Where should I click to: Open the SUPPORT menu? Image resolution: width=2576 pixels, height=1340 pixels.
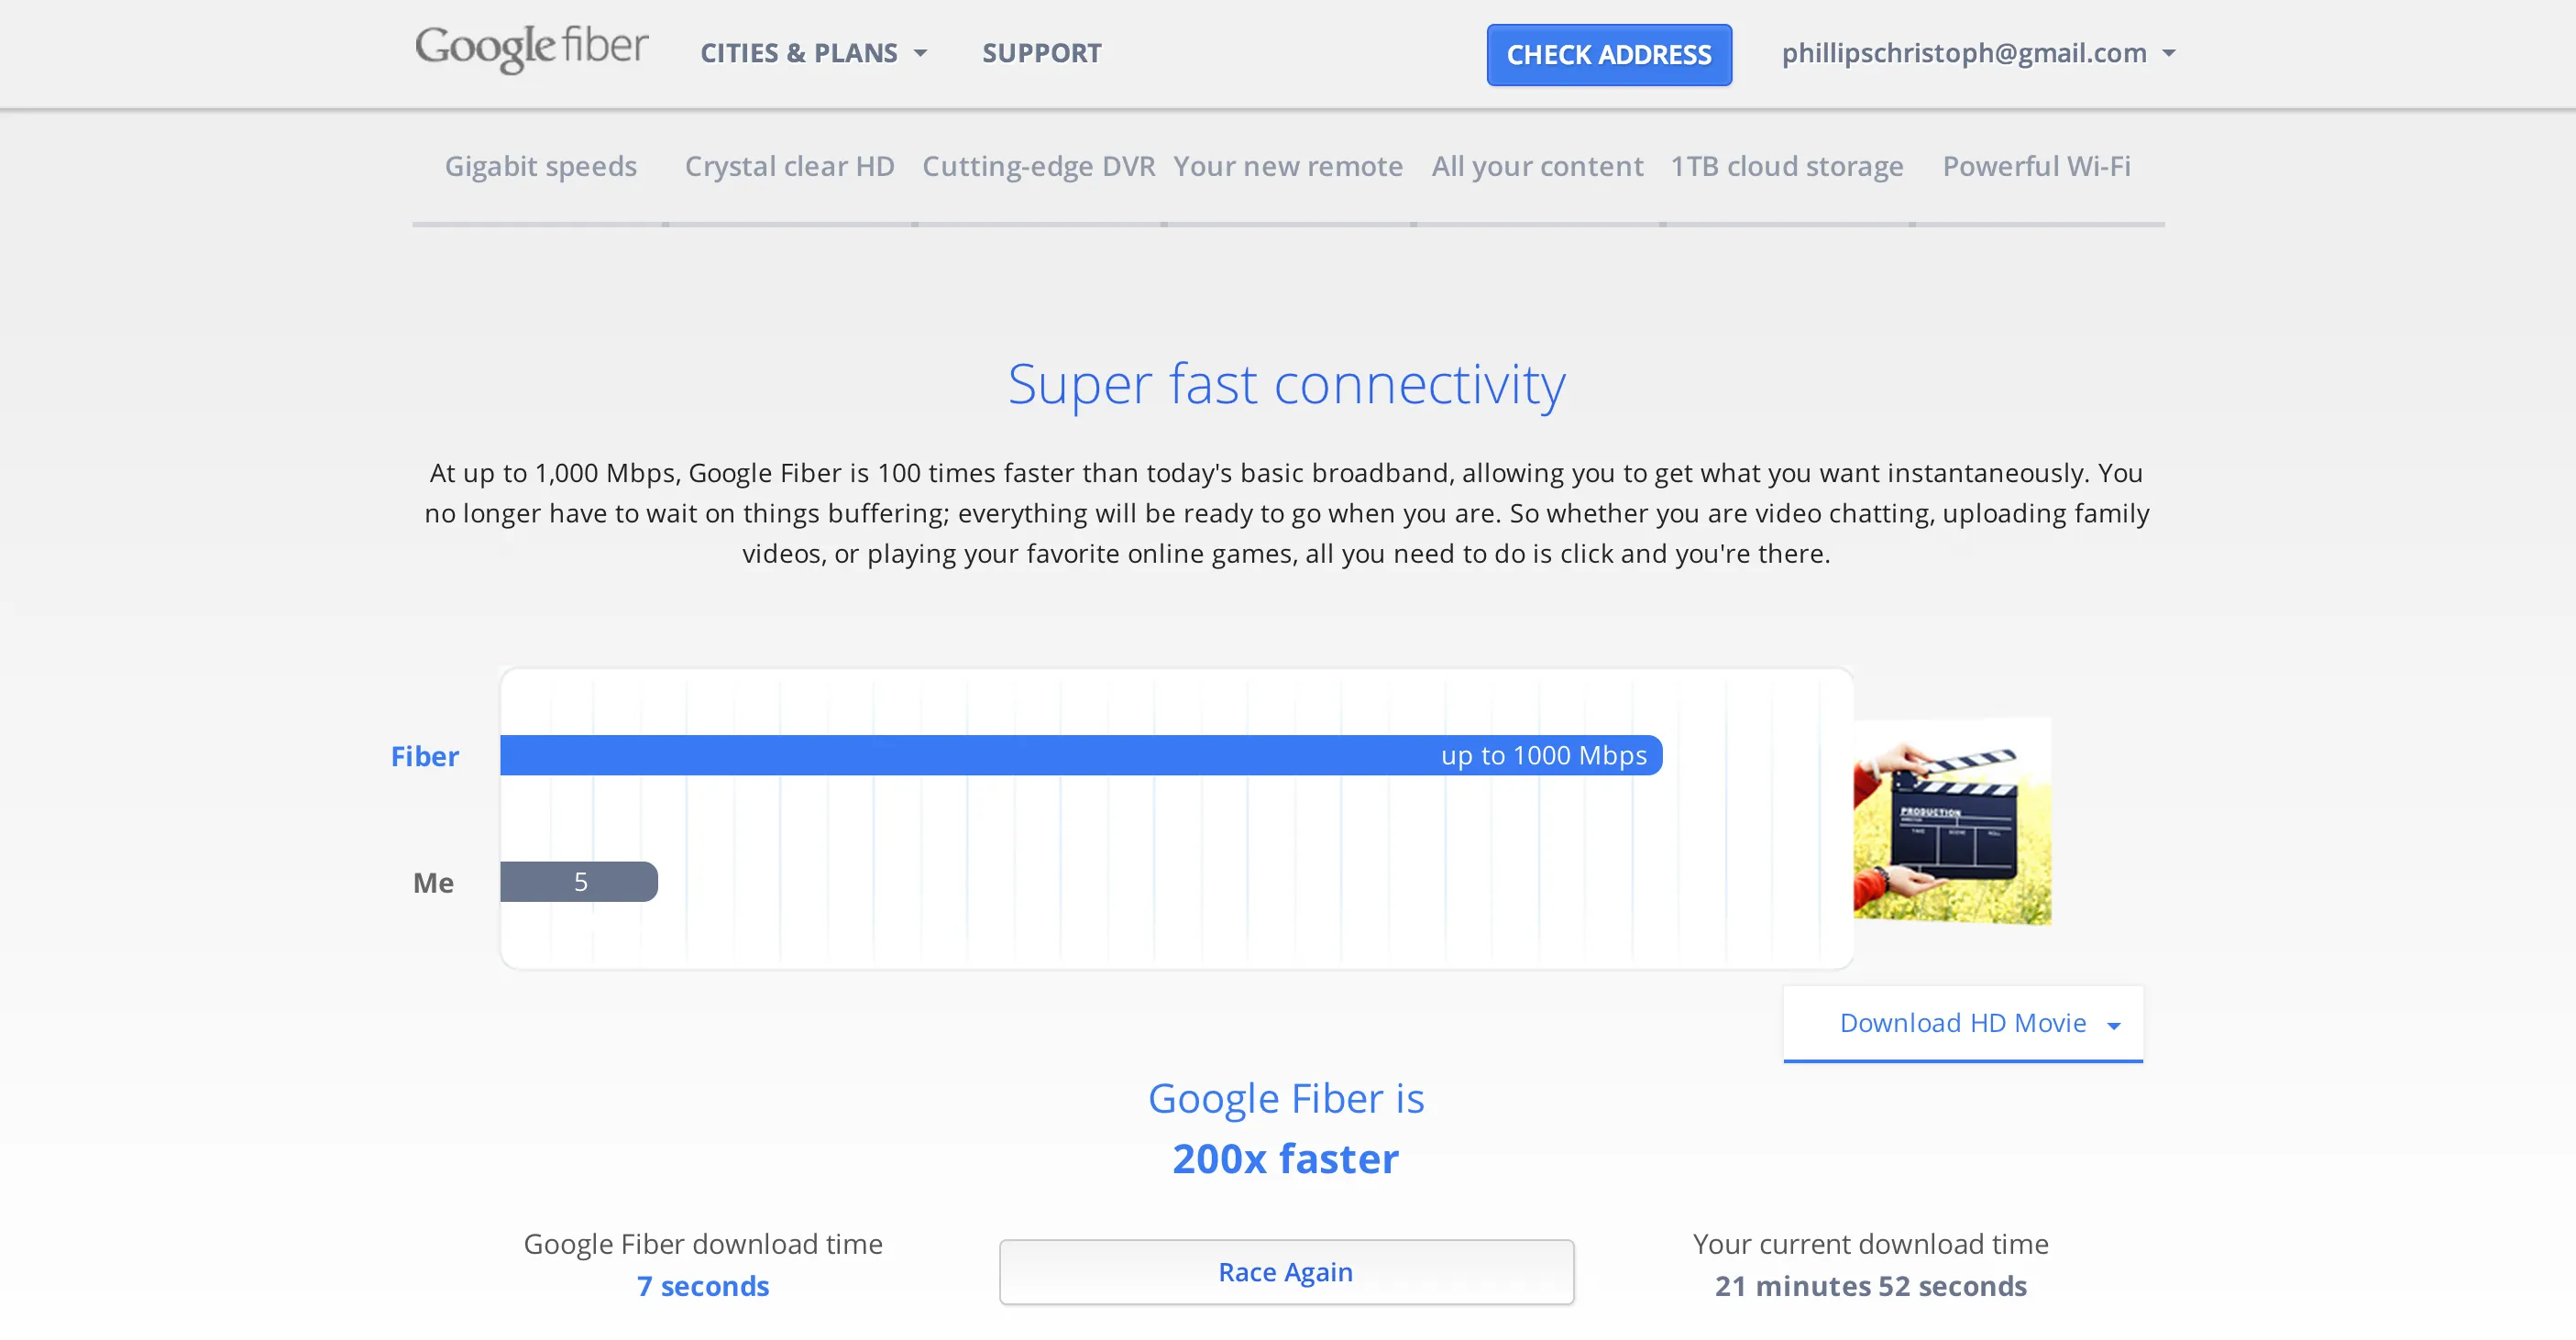click(1041, 53)
